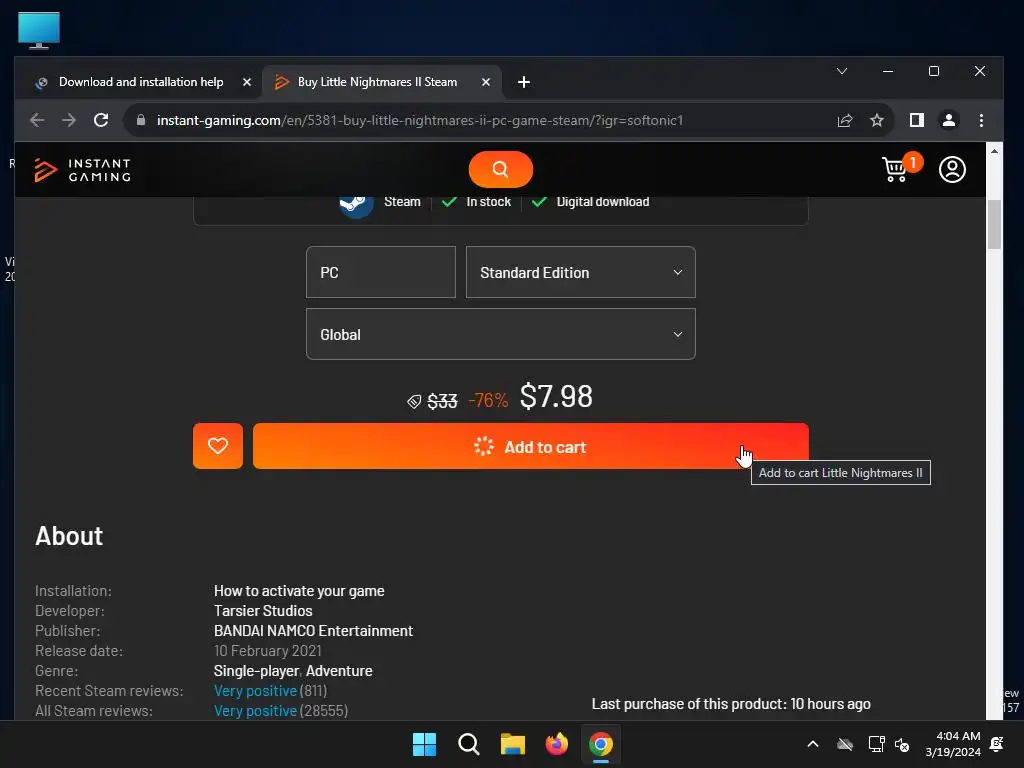The height and width of the screenshot is (768, 1024).
Task: Open a new browser tab
Action: 523,82
